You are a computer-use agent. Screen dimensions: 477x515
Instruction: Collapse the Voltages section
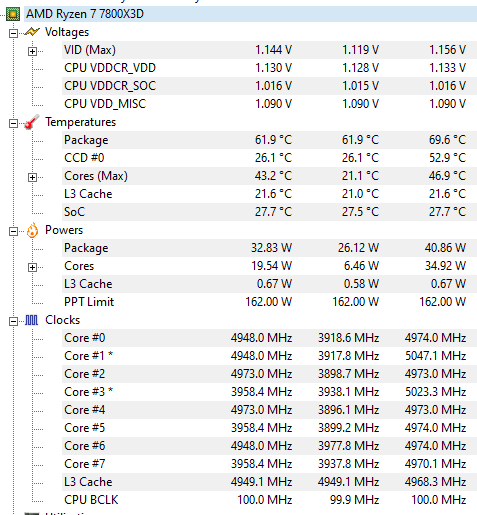(x=13, y=33)
